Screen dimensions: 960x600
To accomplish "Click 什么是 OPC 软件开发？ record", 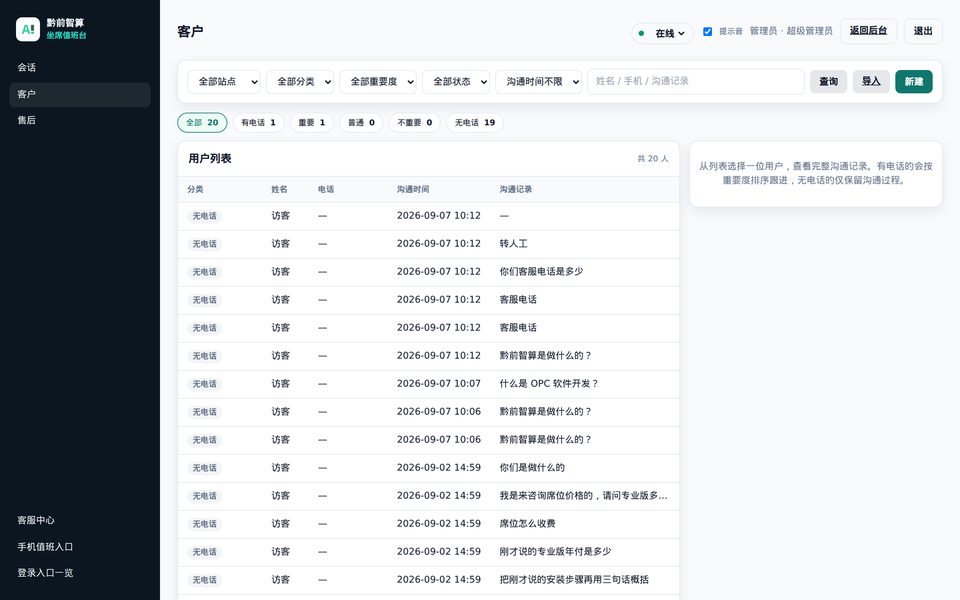I will (x=549, y=384).
